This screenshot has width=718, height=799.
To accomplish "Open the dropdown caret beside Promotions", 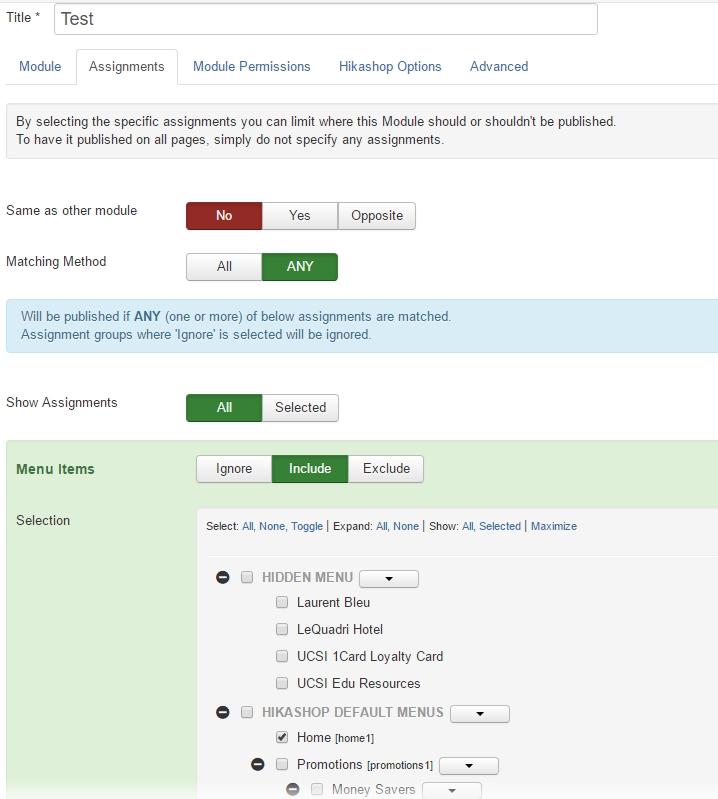I will 468,766.
